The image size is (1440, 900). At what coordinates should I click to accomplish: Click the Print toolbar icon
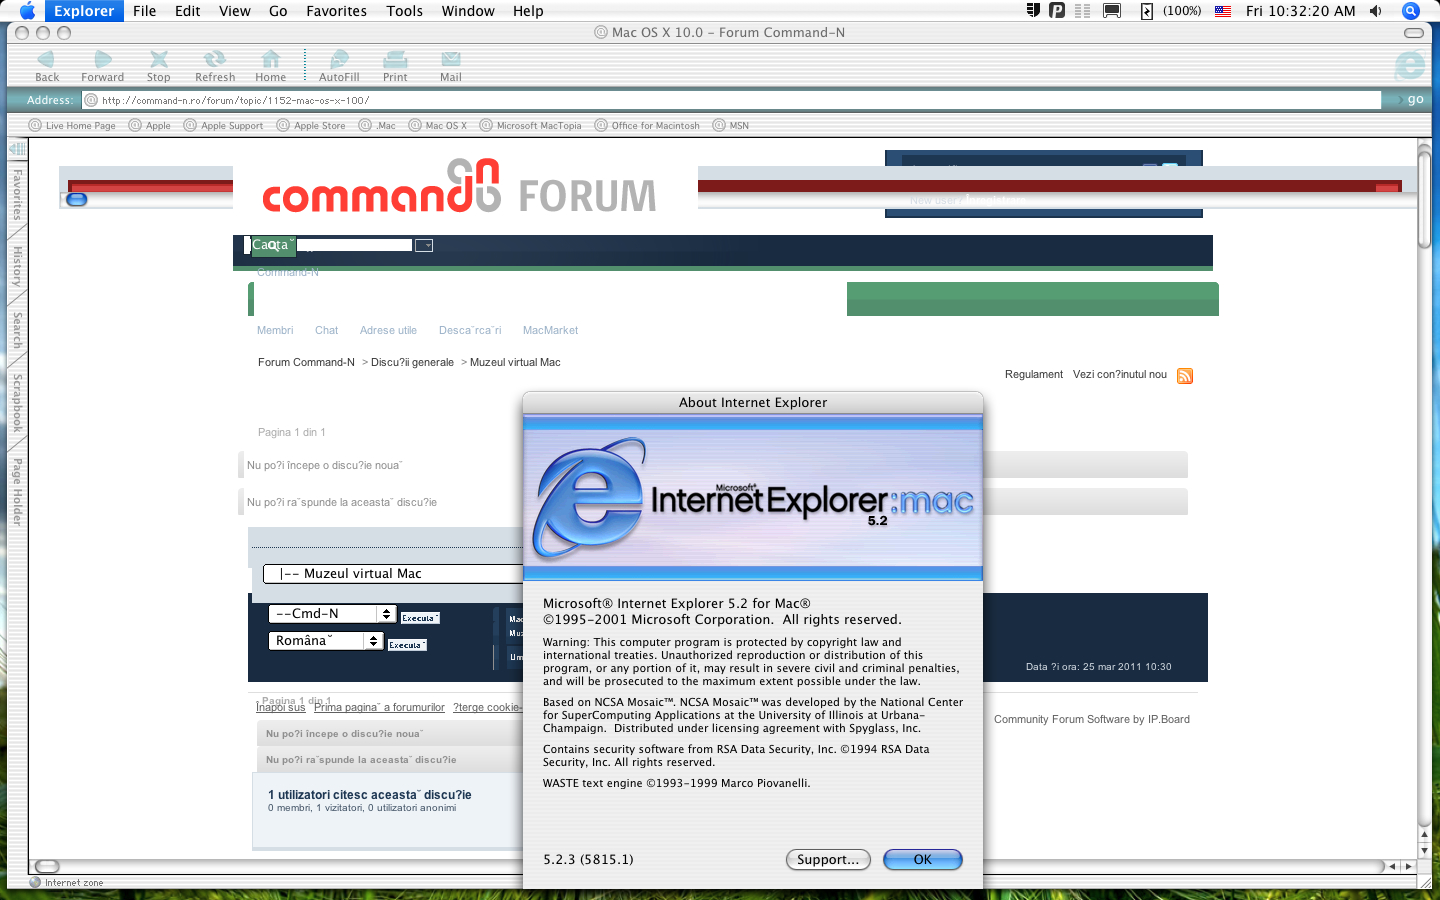tap(395, 60)
